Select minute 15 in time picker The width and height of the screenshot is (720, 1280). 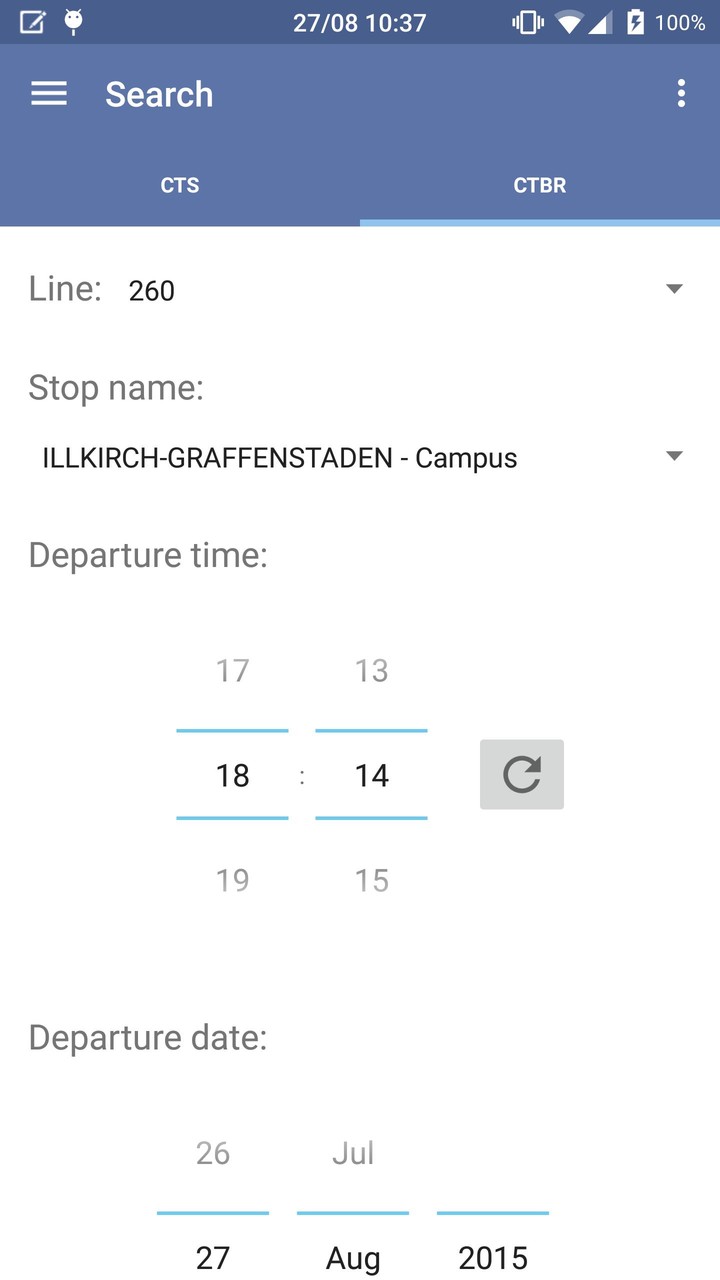371,880
